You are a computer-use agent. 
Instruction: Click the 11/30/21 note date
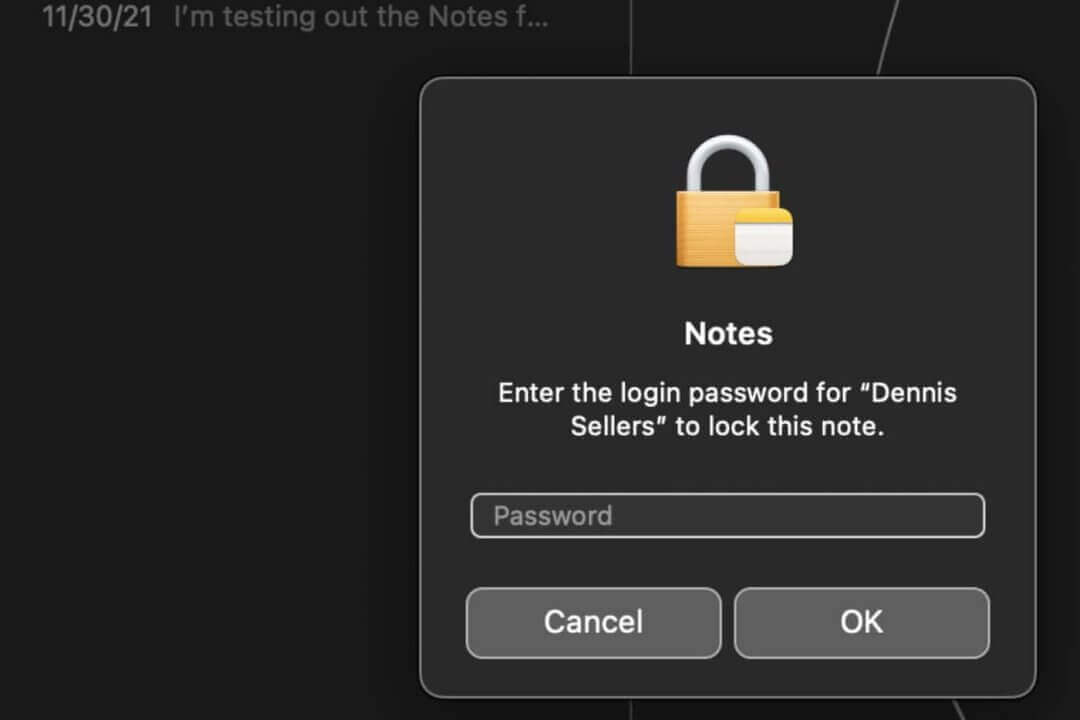pos(97,18)
